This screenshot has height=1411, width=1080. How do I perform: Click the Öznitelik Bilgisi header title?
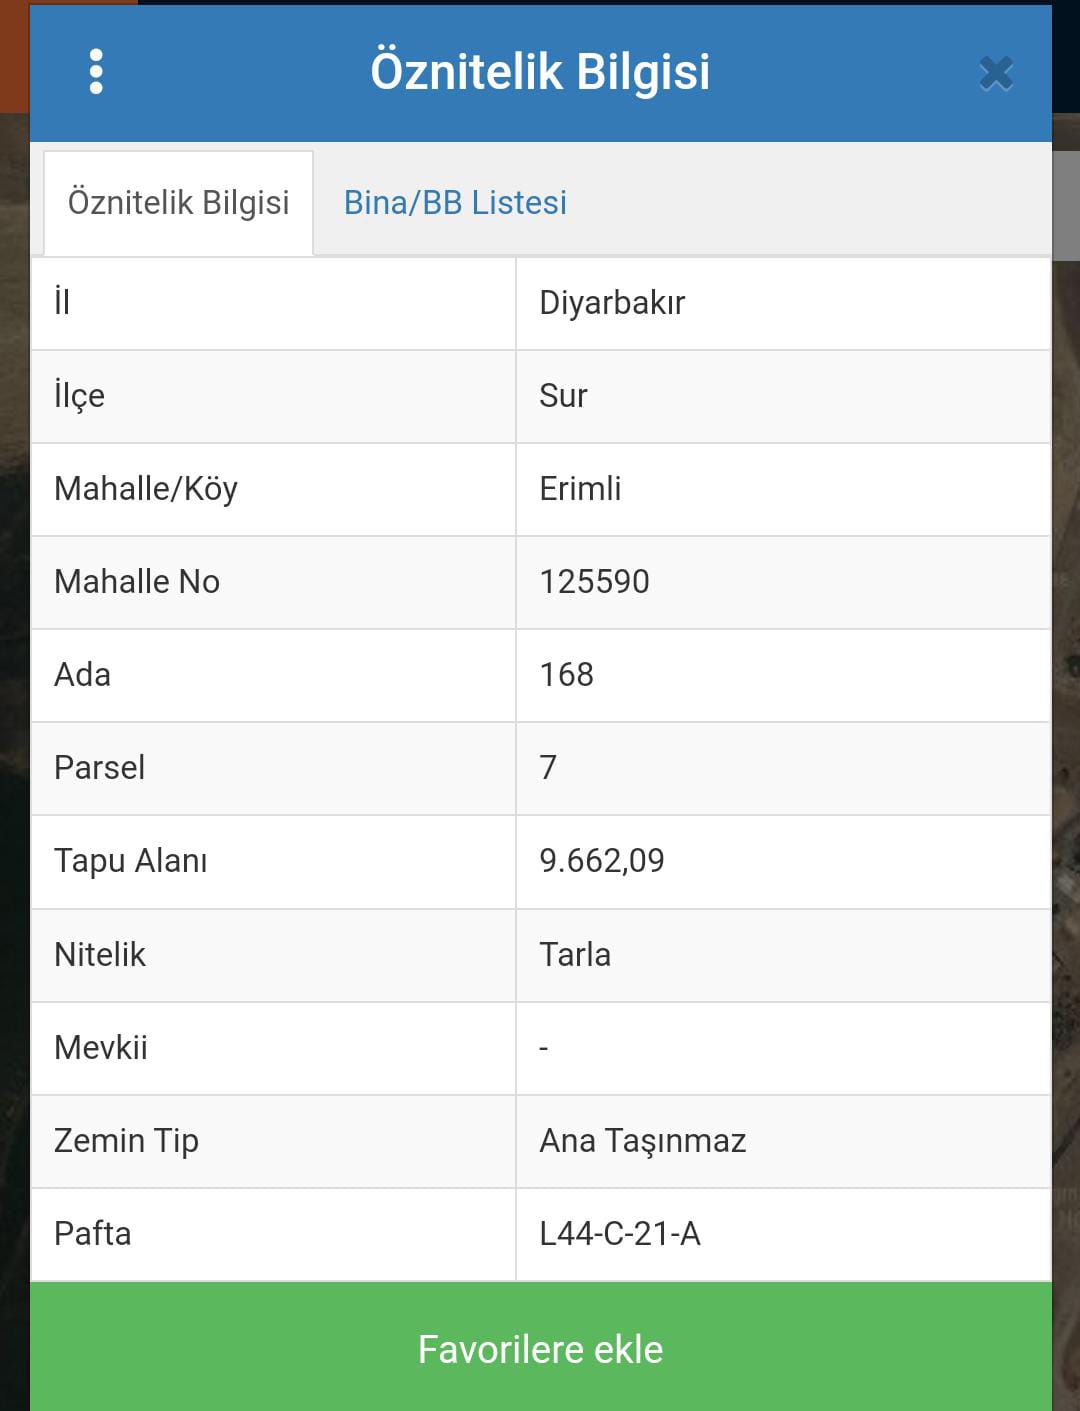coord(540,72)
